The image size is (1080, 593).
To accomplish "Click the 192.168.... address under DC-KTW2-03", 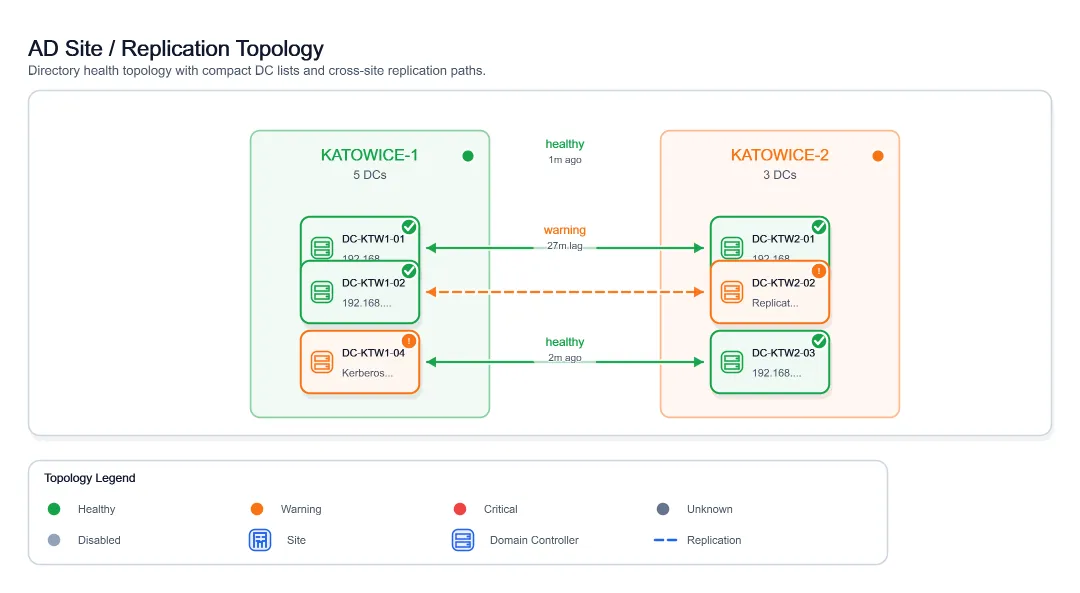I will coord(776,373).
